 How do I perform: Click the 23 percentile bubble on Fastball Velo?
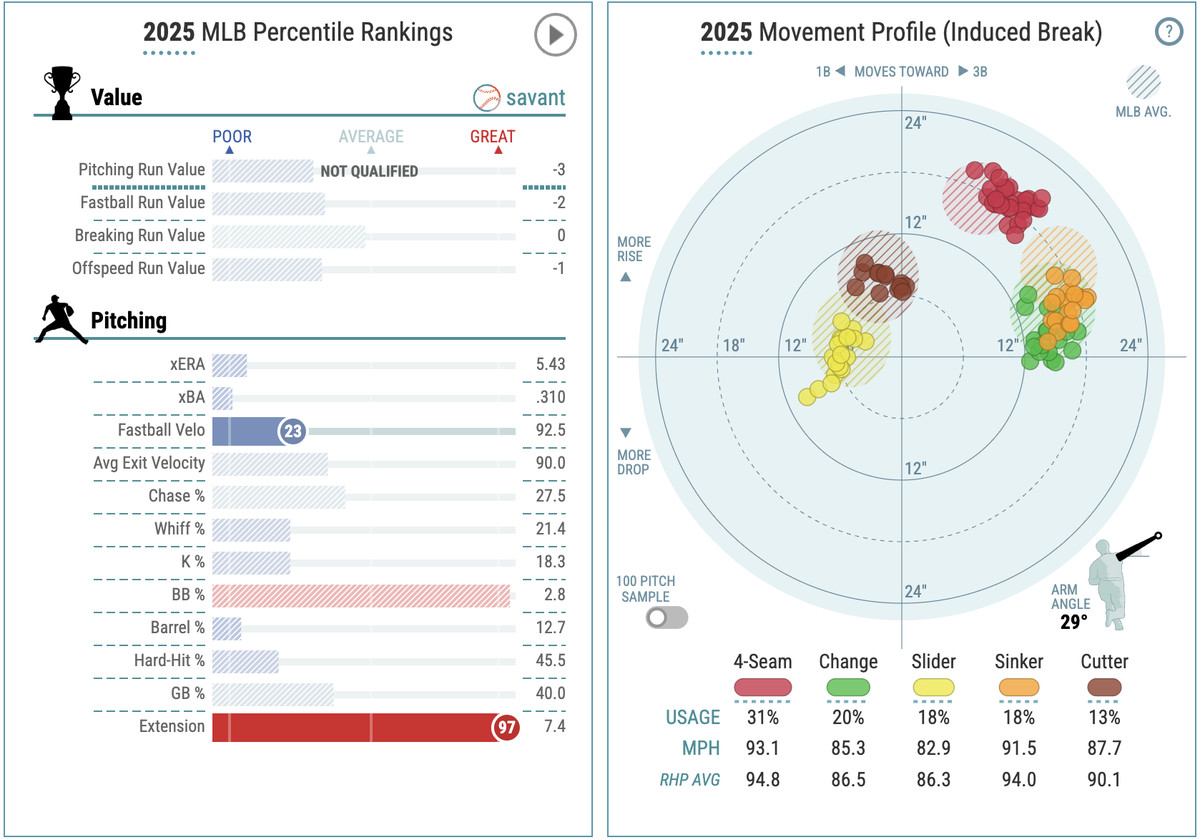[x=291, y=431]
